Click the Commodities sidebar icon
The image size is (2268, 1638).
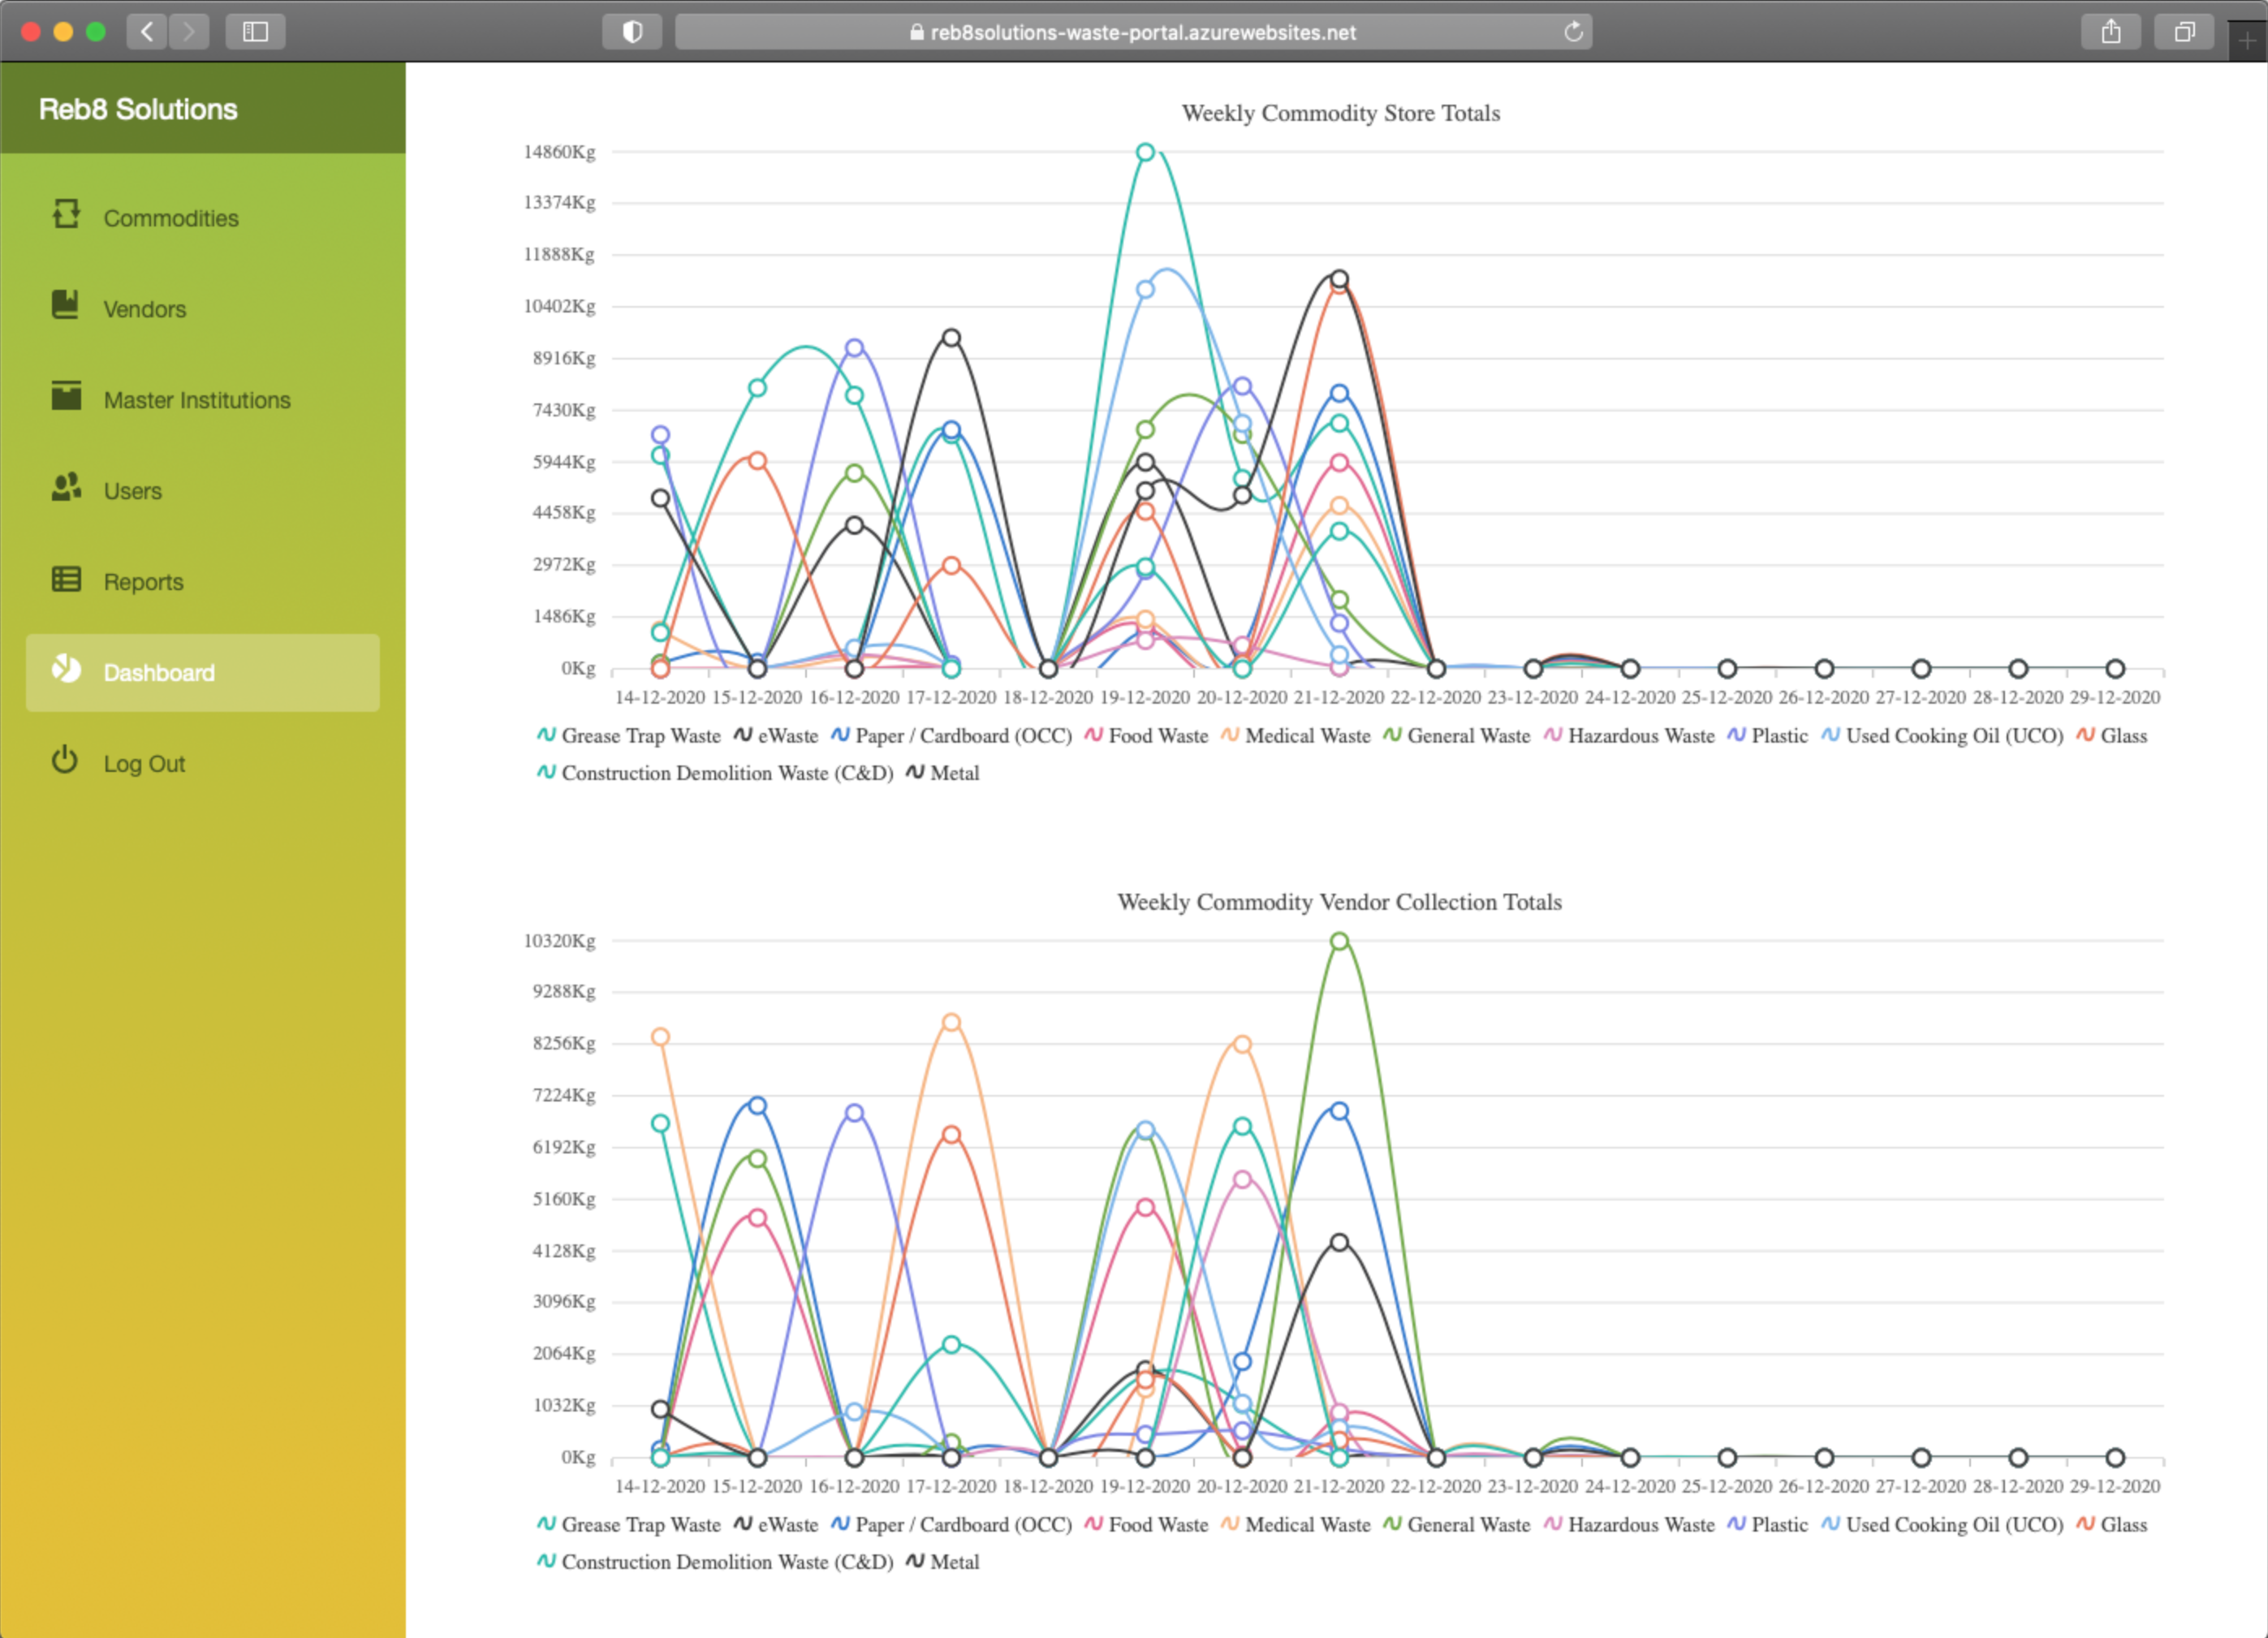click(x=66, y=214)
